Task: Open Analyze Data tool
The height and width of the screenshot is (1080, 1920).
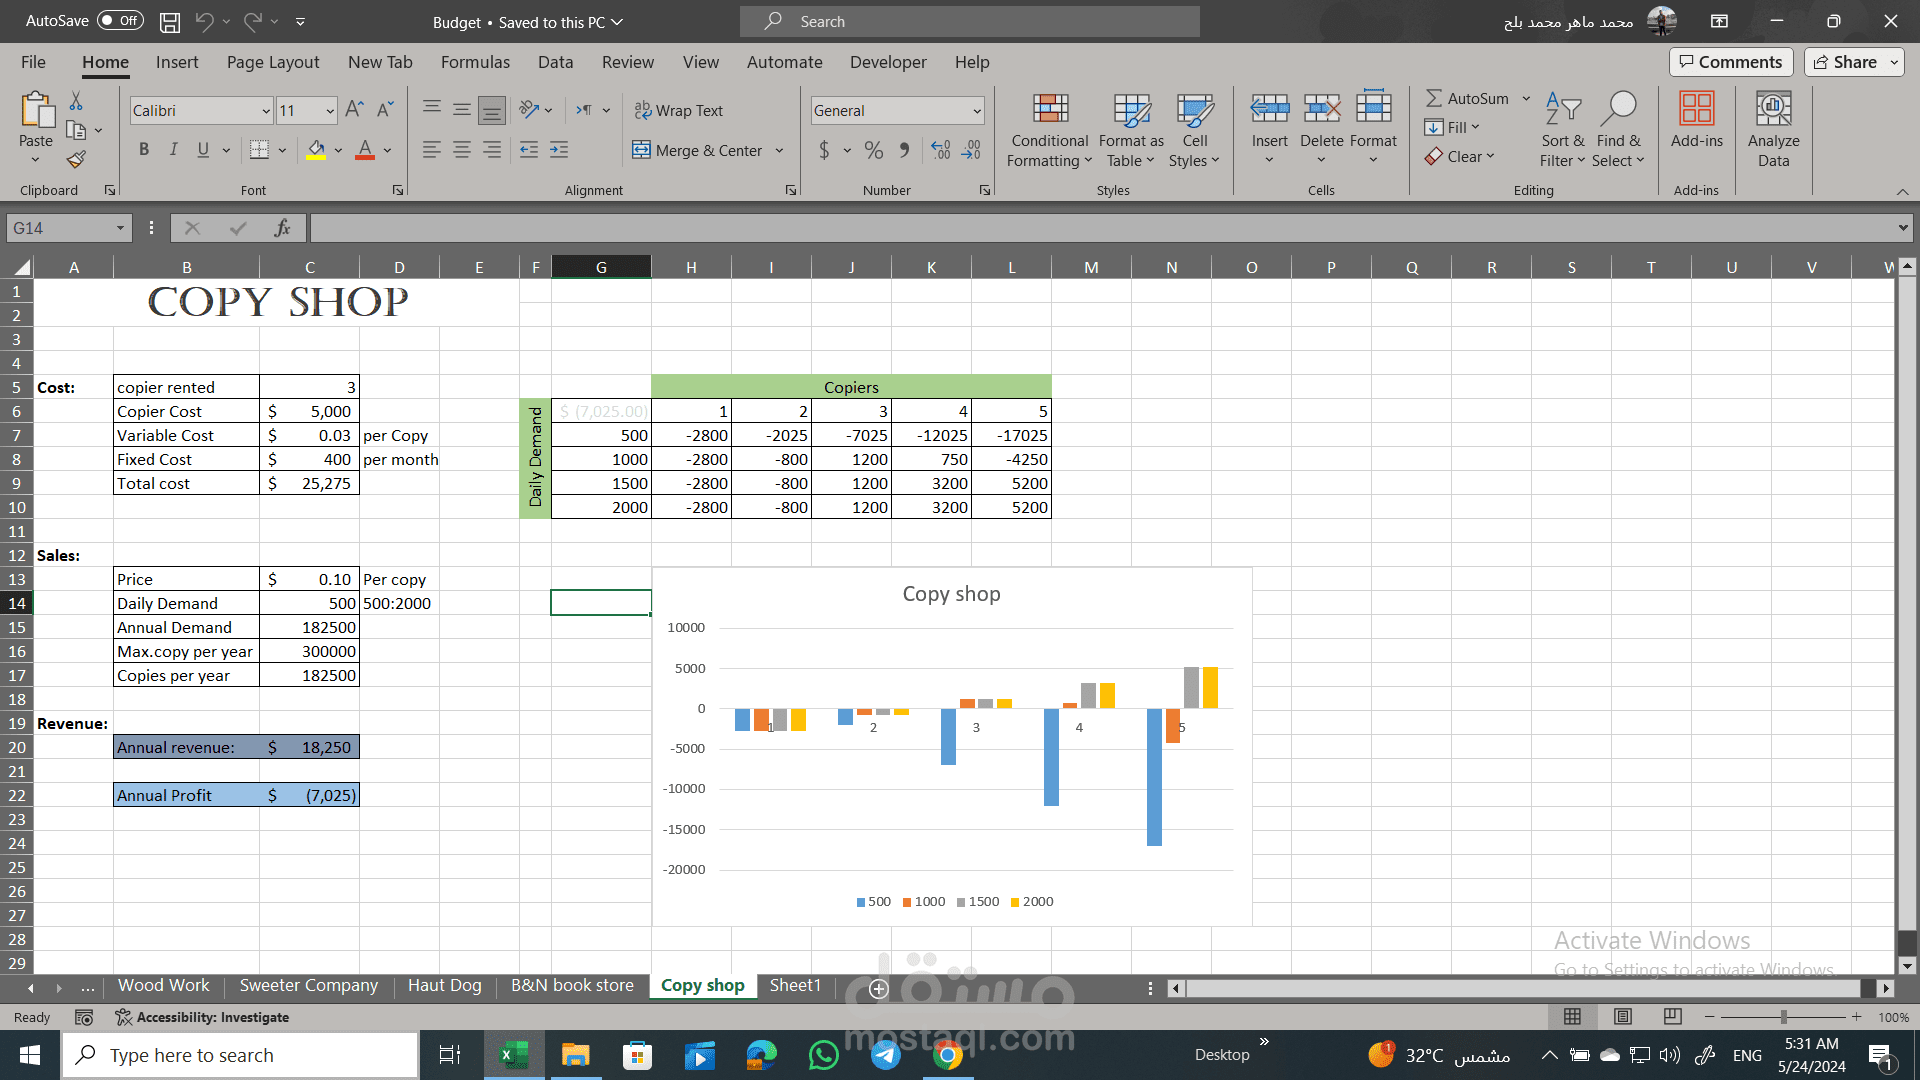Action: (1773, 131)
